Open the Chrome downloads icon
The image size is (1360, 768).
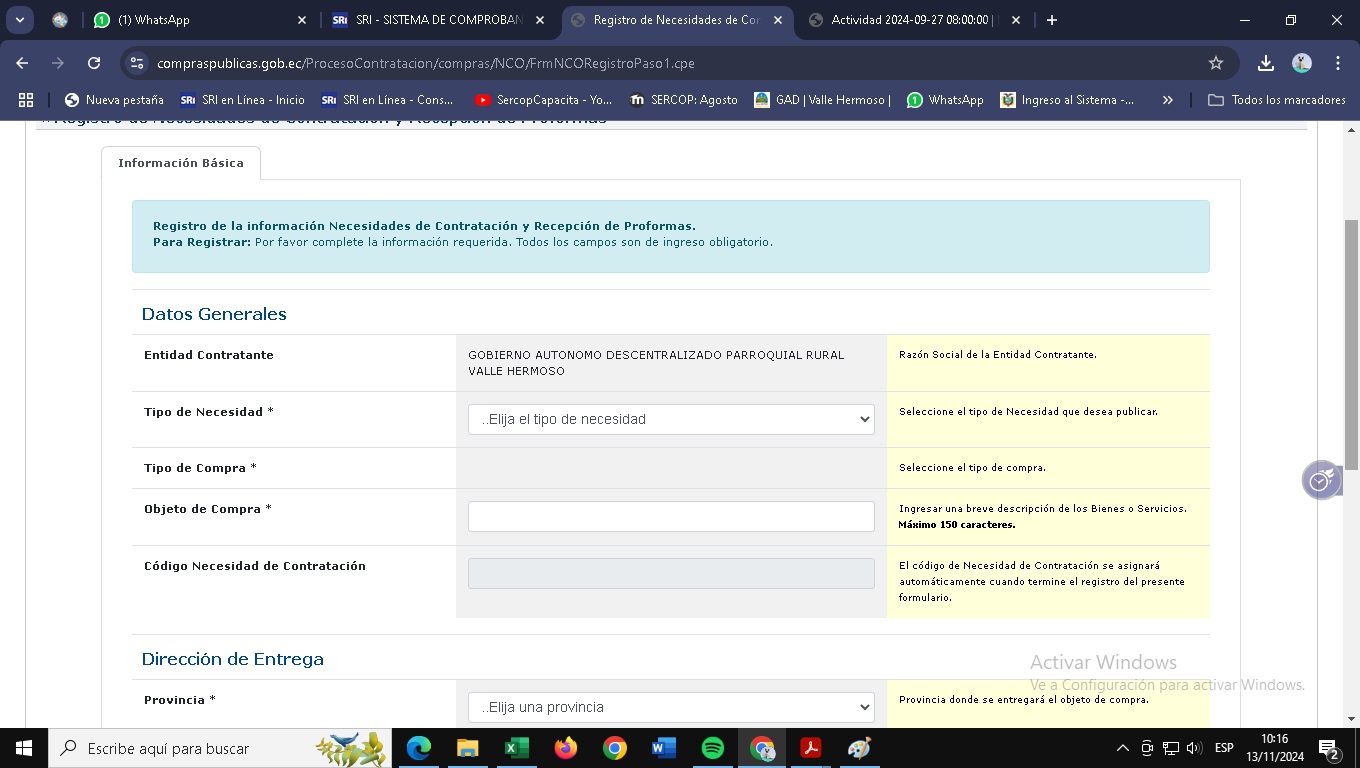click(x=1266, y=63)
